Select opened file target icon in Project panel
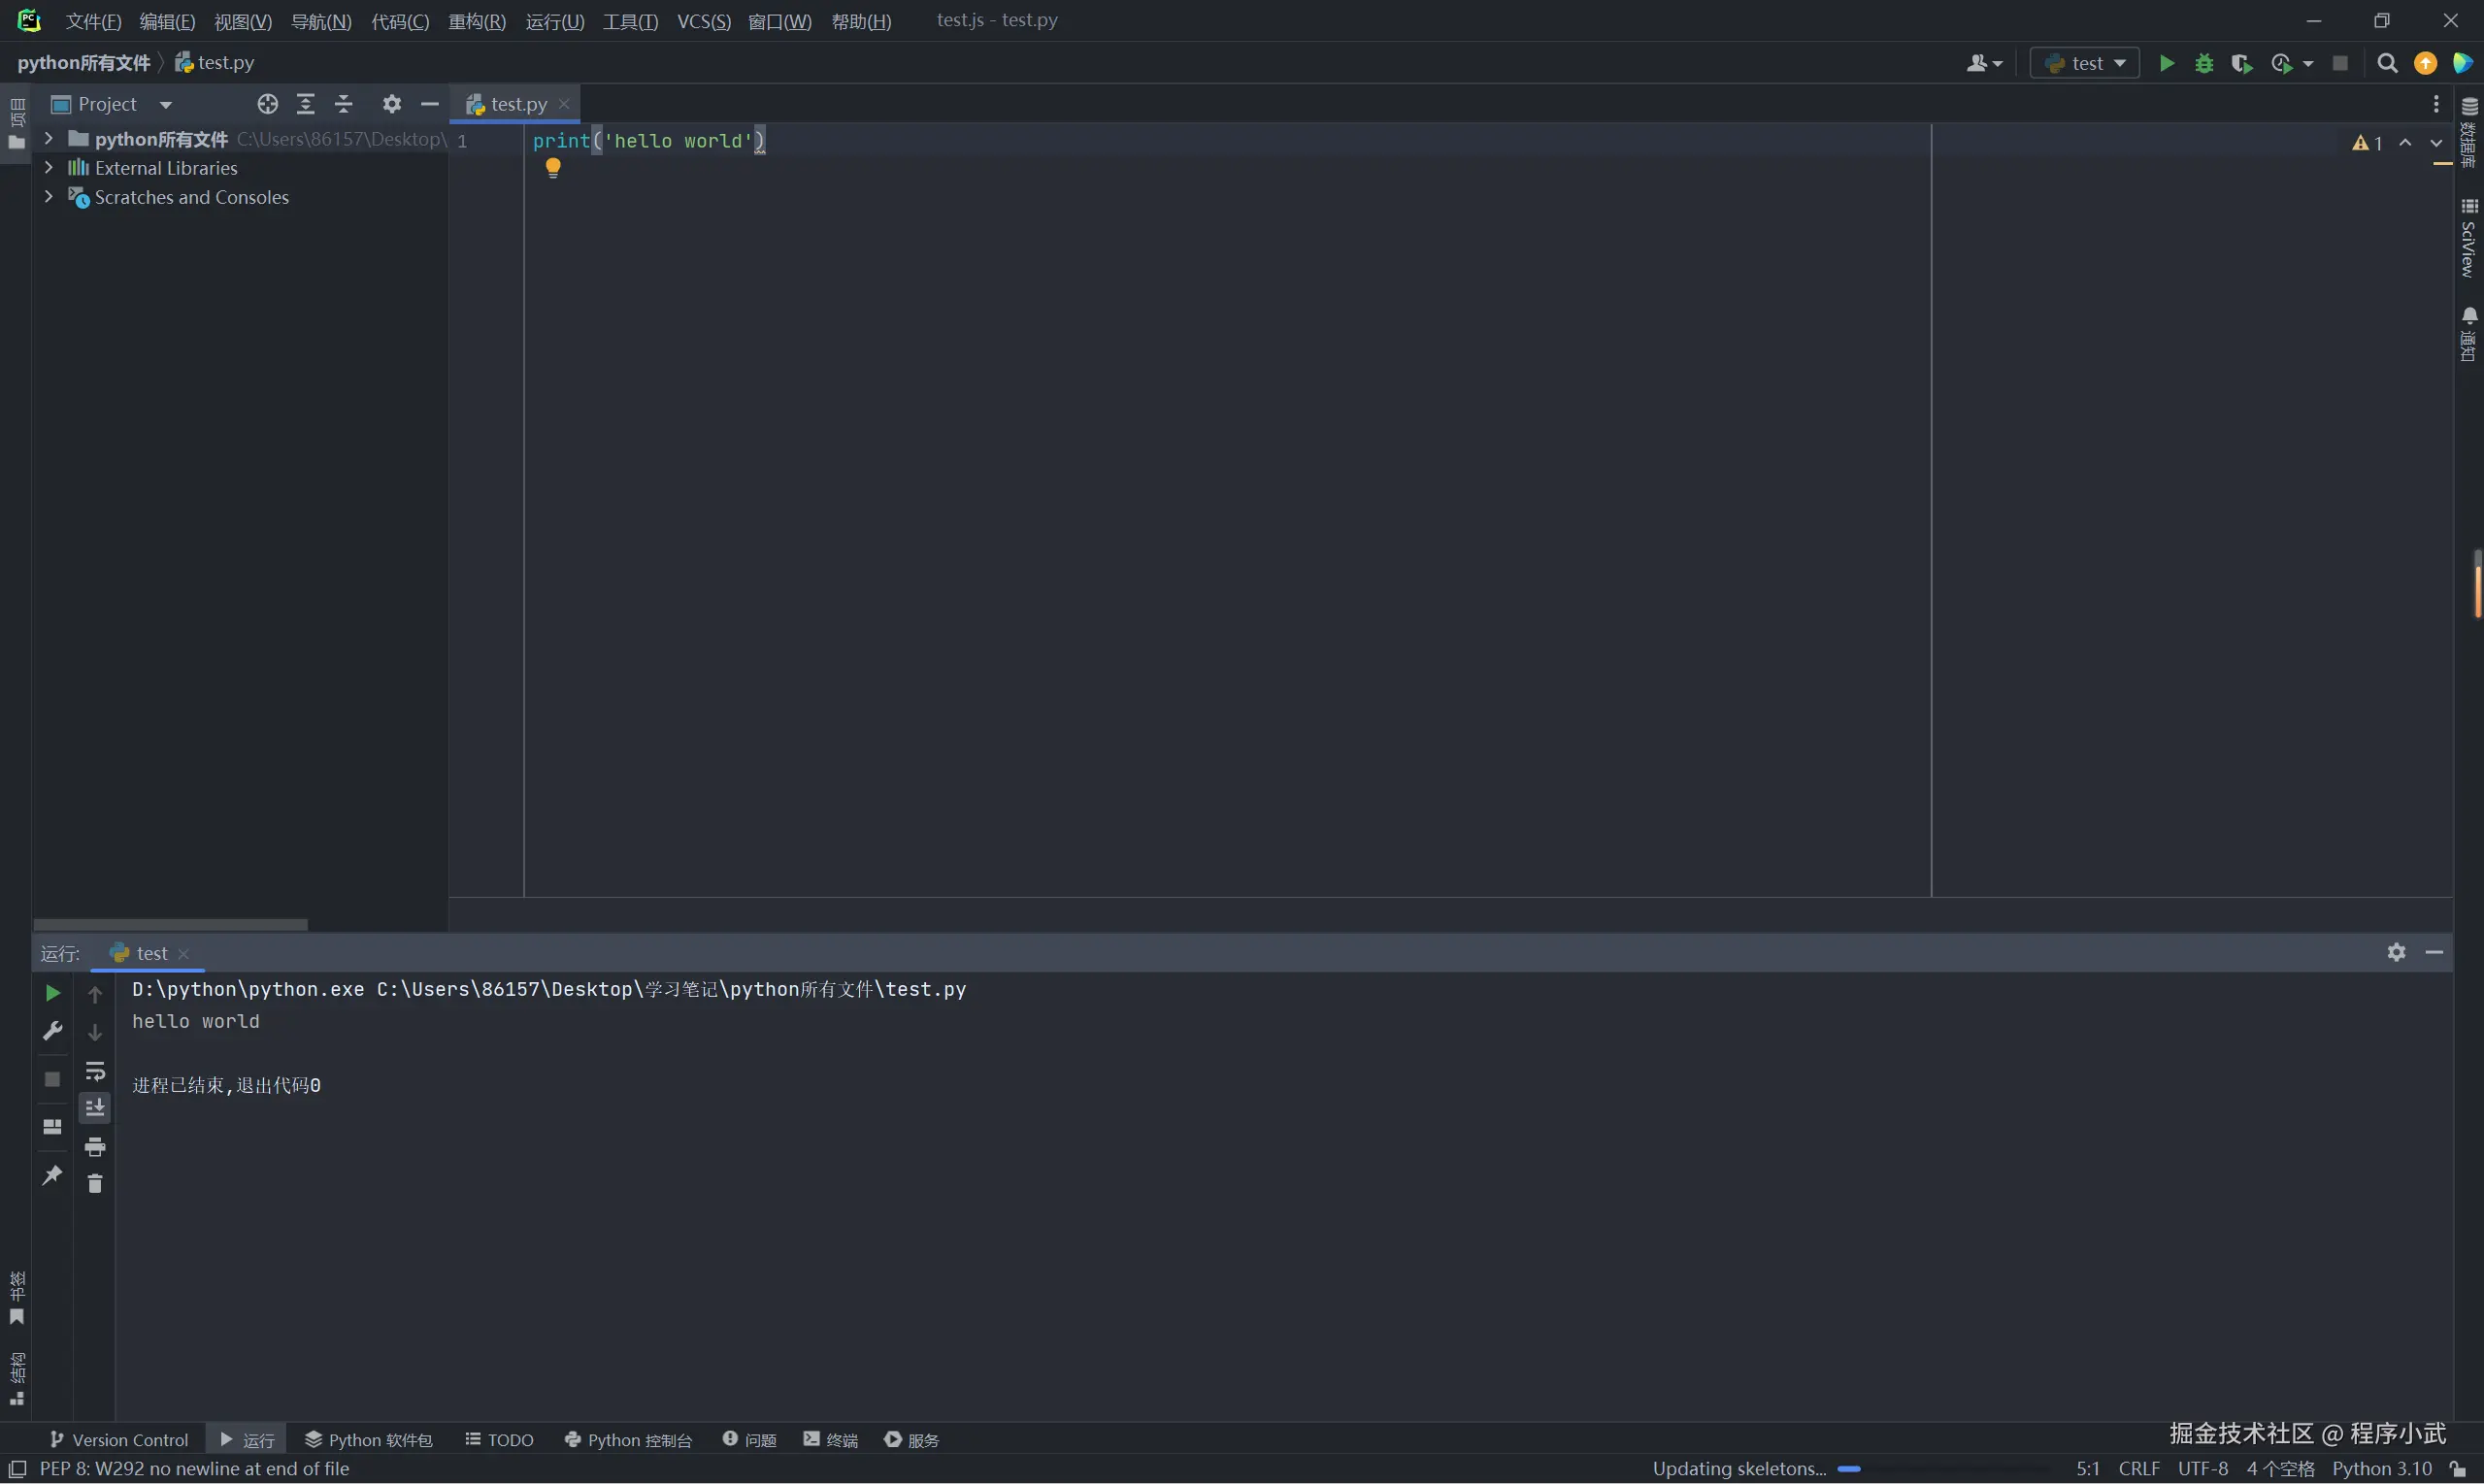 click(x=267, y=104)
